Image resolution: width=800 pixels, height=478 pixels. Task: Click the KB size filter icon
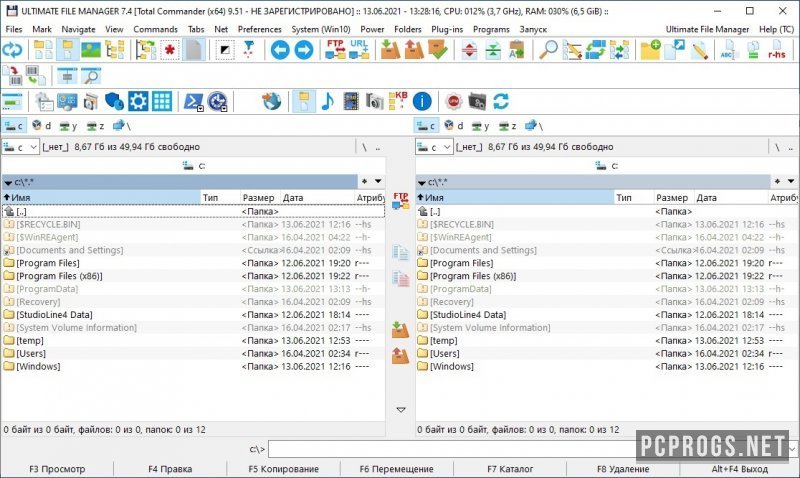[x=398, y=101]
